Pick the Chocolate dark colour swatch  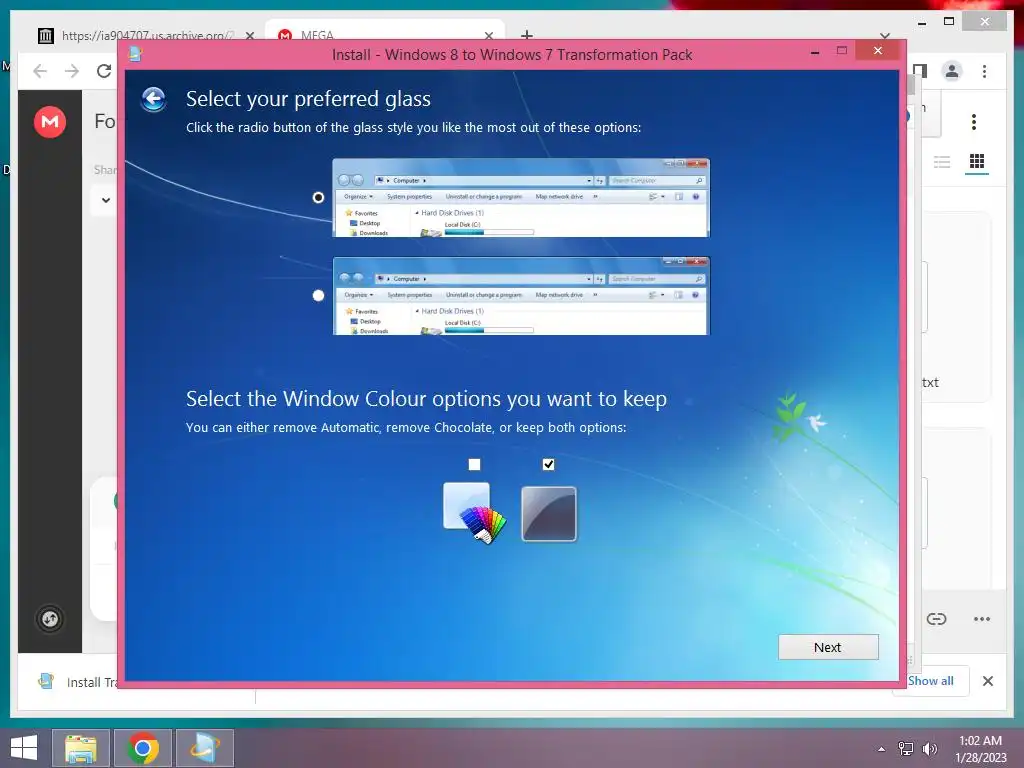click(549, 514)
